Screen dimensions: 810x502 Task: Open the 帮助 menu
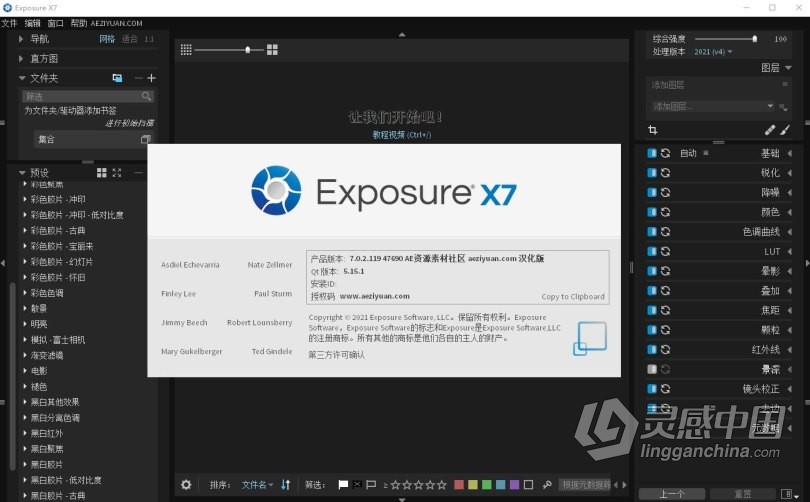click(x=79, y=23)
